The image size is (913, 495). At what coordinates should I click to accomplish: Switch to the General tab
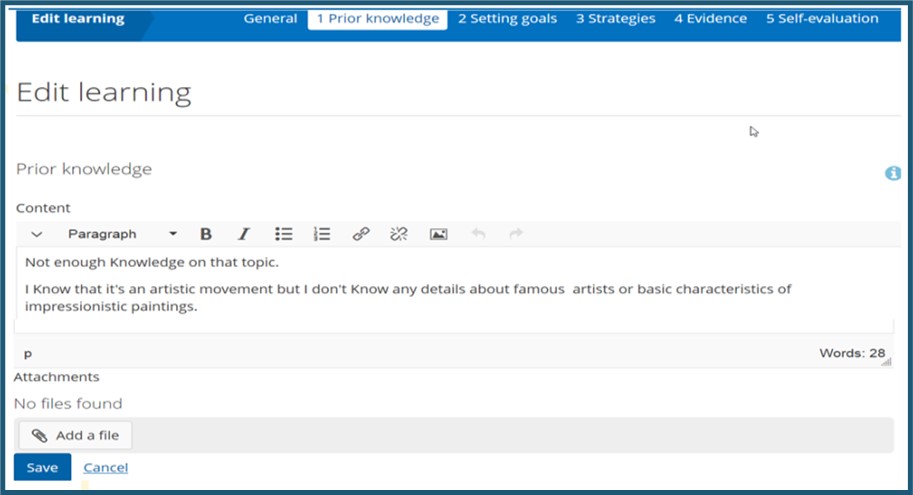pos(270,18)
